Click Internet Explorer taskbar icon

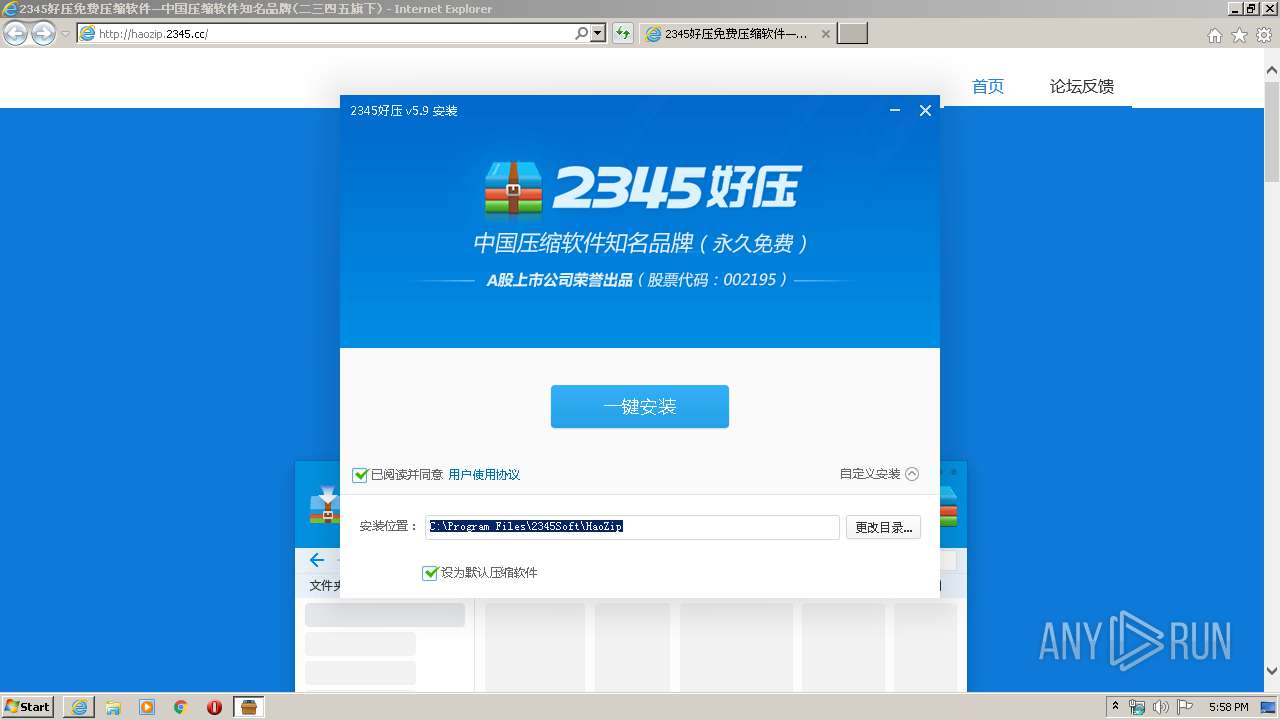point(79,707)
